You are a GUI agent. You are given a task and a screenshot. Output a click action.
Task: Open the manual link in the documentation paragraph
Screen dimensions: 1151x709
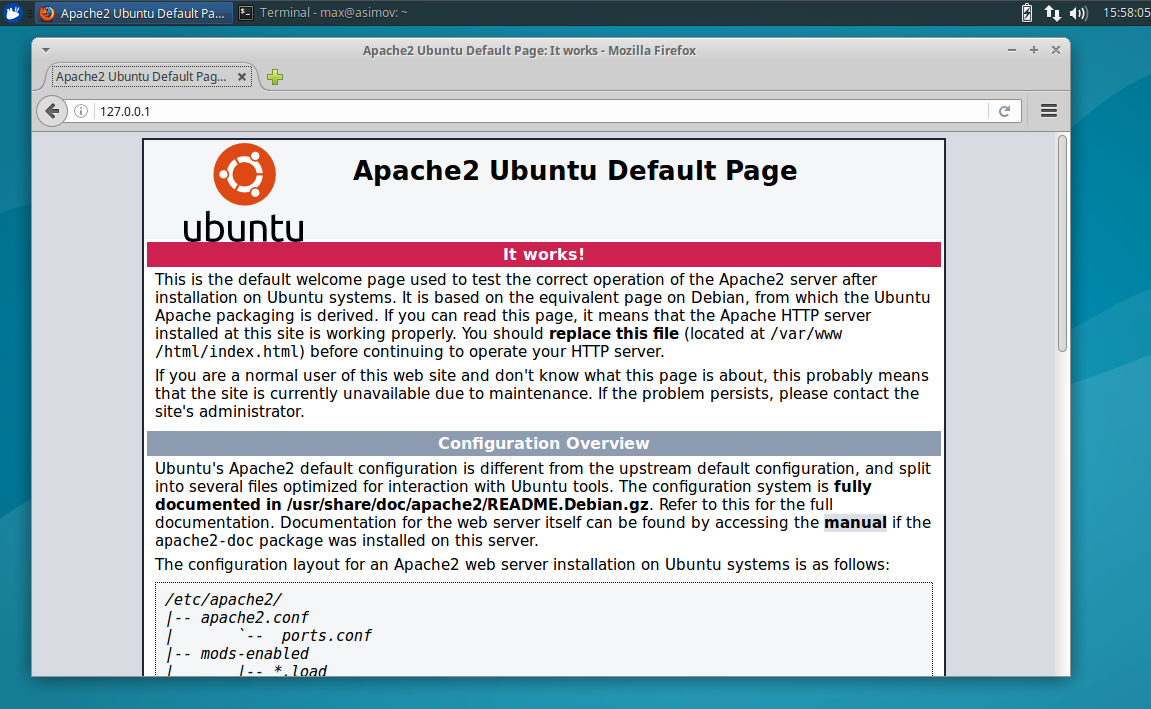(x=855, y=523)
